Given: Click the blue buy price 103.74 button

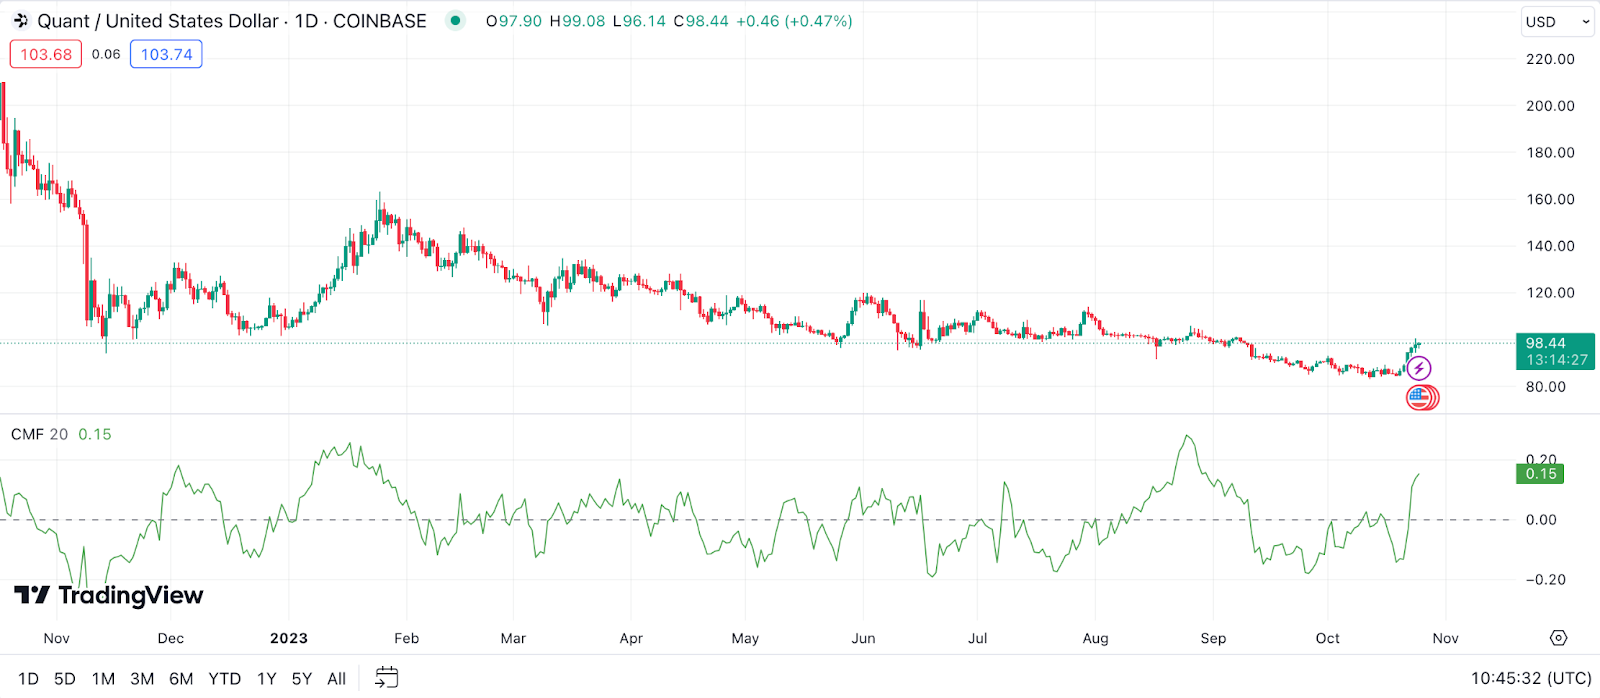Looking at the screenshot, I should pos(166,54).
